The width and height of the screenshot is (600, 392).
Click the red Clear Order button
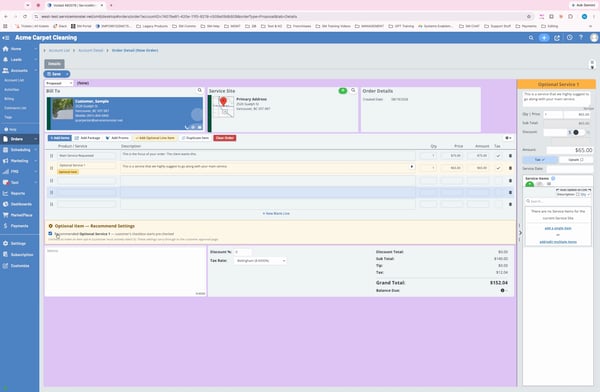tap(225, 138)
